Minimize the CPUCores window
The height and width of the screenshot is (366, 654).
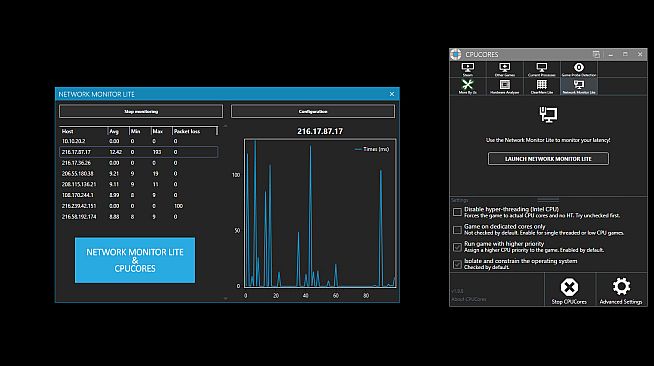[611, 54]
